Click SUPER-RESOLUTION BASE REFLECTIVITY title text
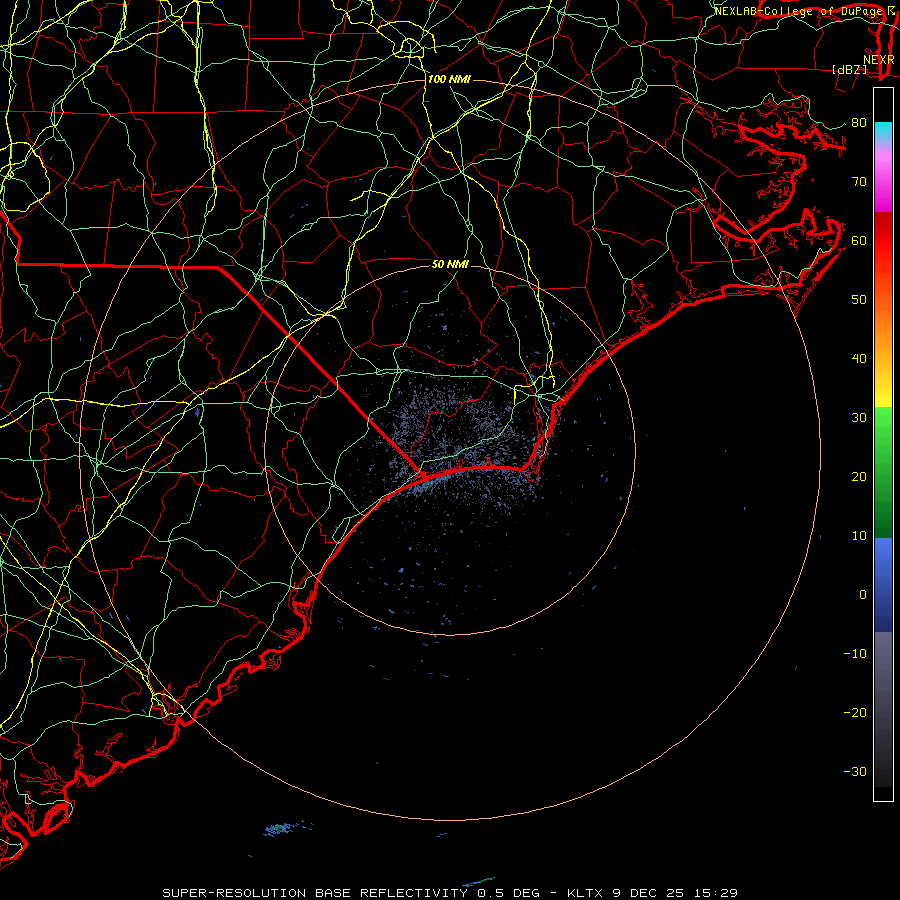This screenshot has width=900, height=900. tap(315, 893)
